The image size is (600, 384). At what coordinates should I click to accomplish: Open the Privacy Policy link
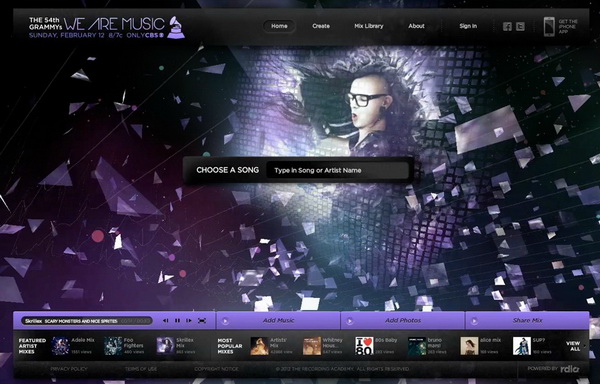[x=69, y=369]
